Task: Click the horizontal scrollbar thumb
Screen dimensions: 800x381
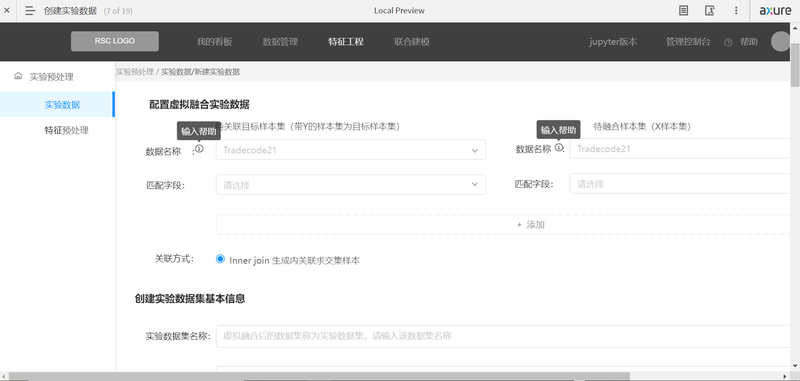Action: [319, 376]
